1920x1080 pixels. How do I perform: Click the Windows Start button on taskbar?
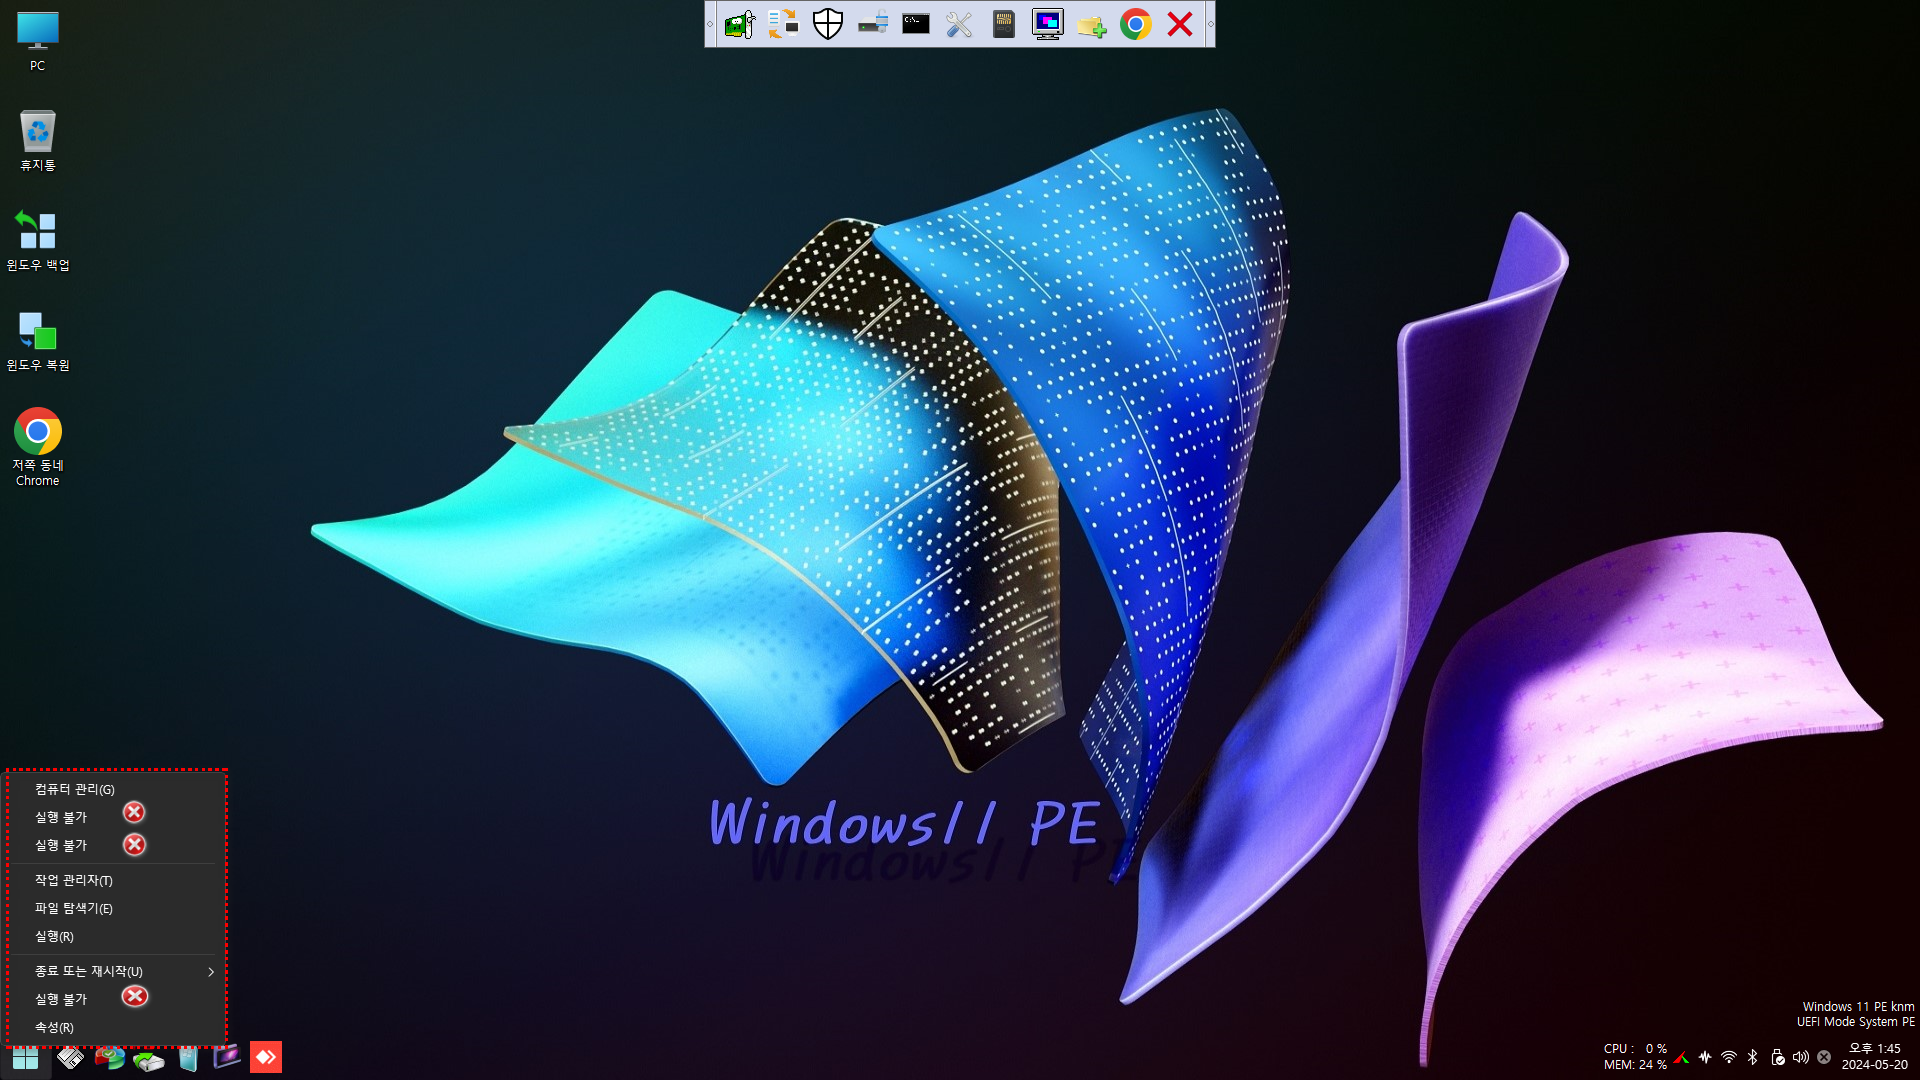coord(25,1058)
